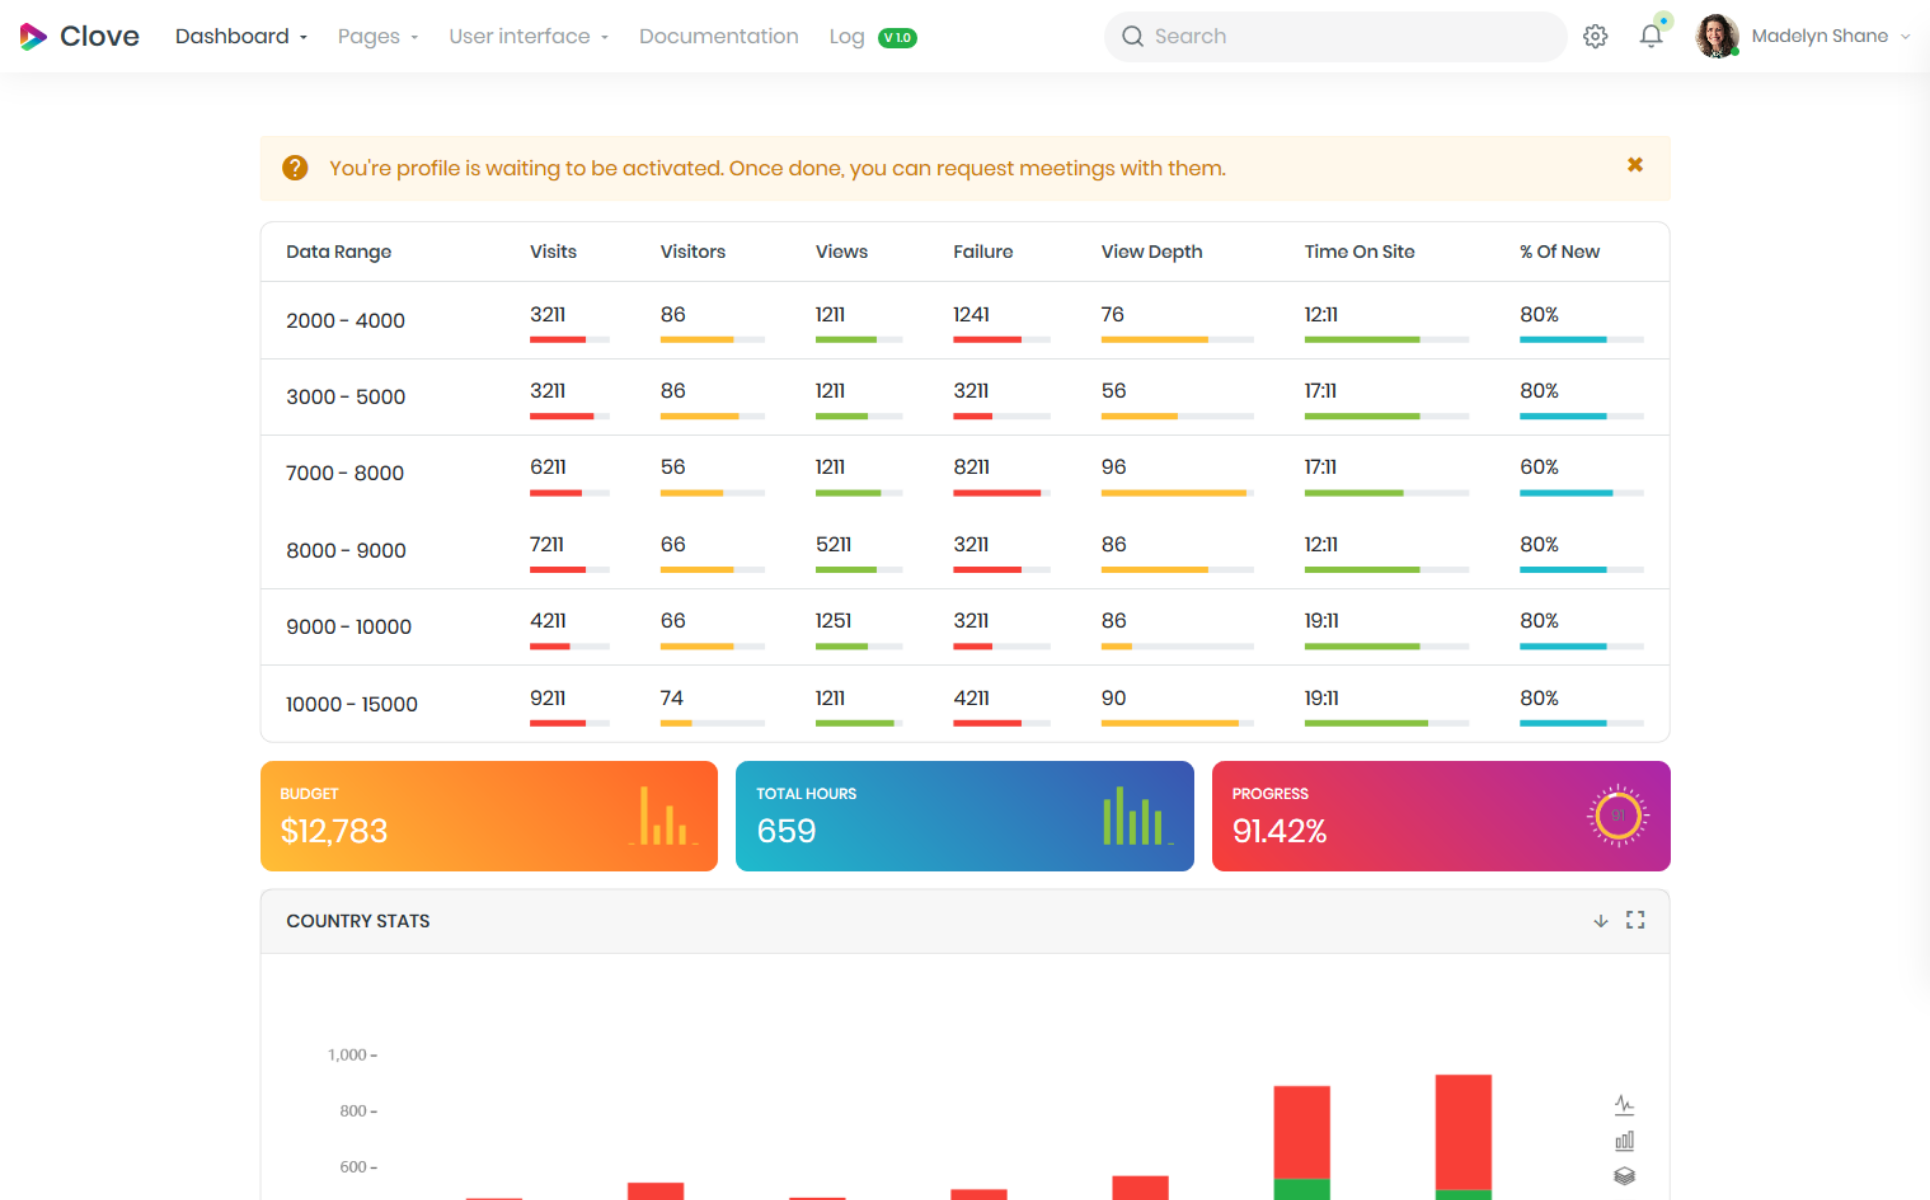Click the View Depth column header
1930x1200 pixels.
(x=1152, y=252)
